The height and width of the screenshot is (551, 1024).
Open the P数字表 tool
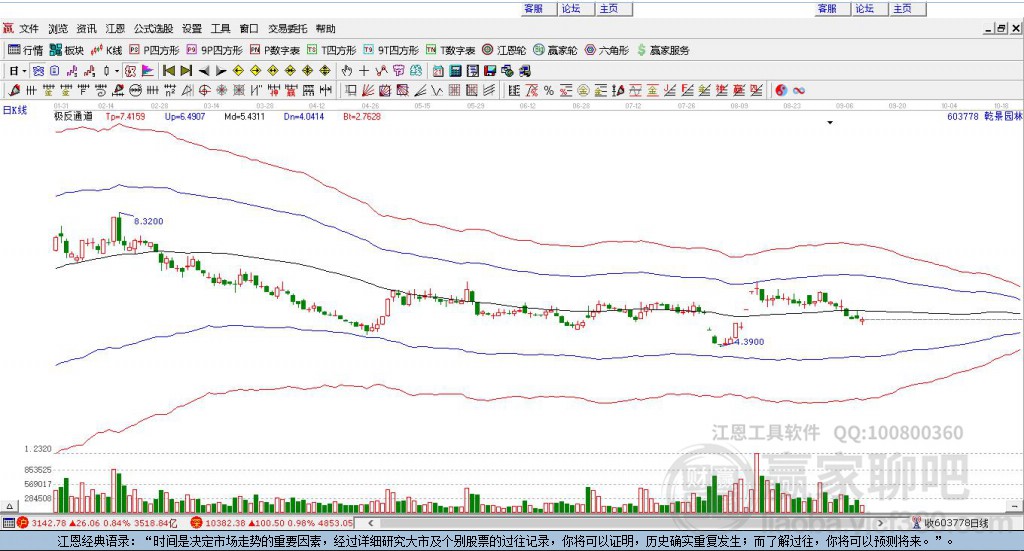pyautogui.click(x=274, y=50)
